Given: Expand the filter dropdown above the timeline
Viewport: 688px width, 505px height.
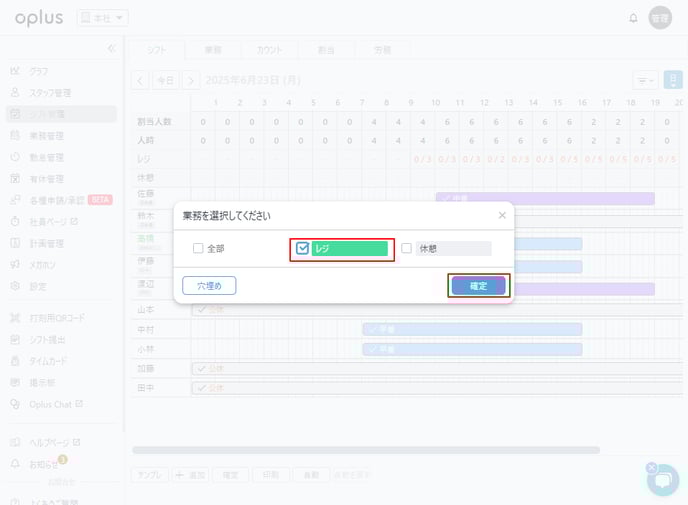Looking at the screenshot, I should pyautogui.click(x=645, y=80).
